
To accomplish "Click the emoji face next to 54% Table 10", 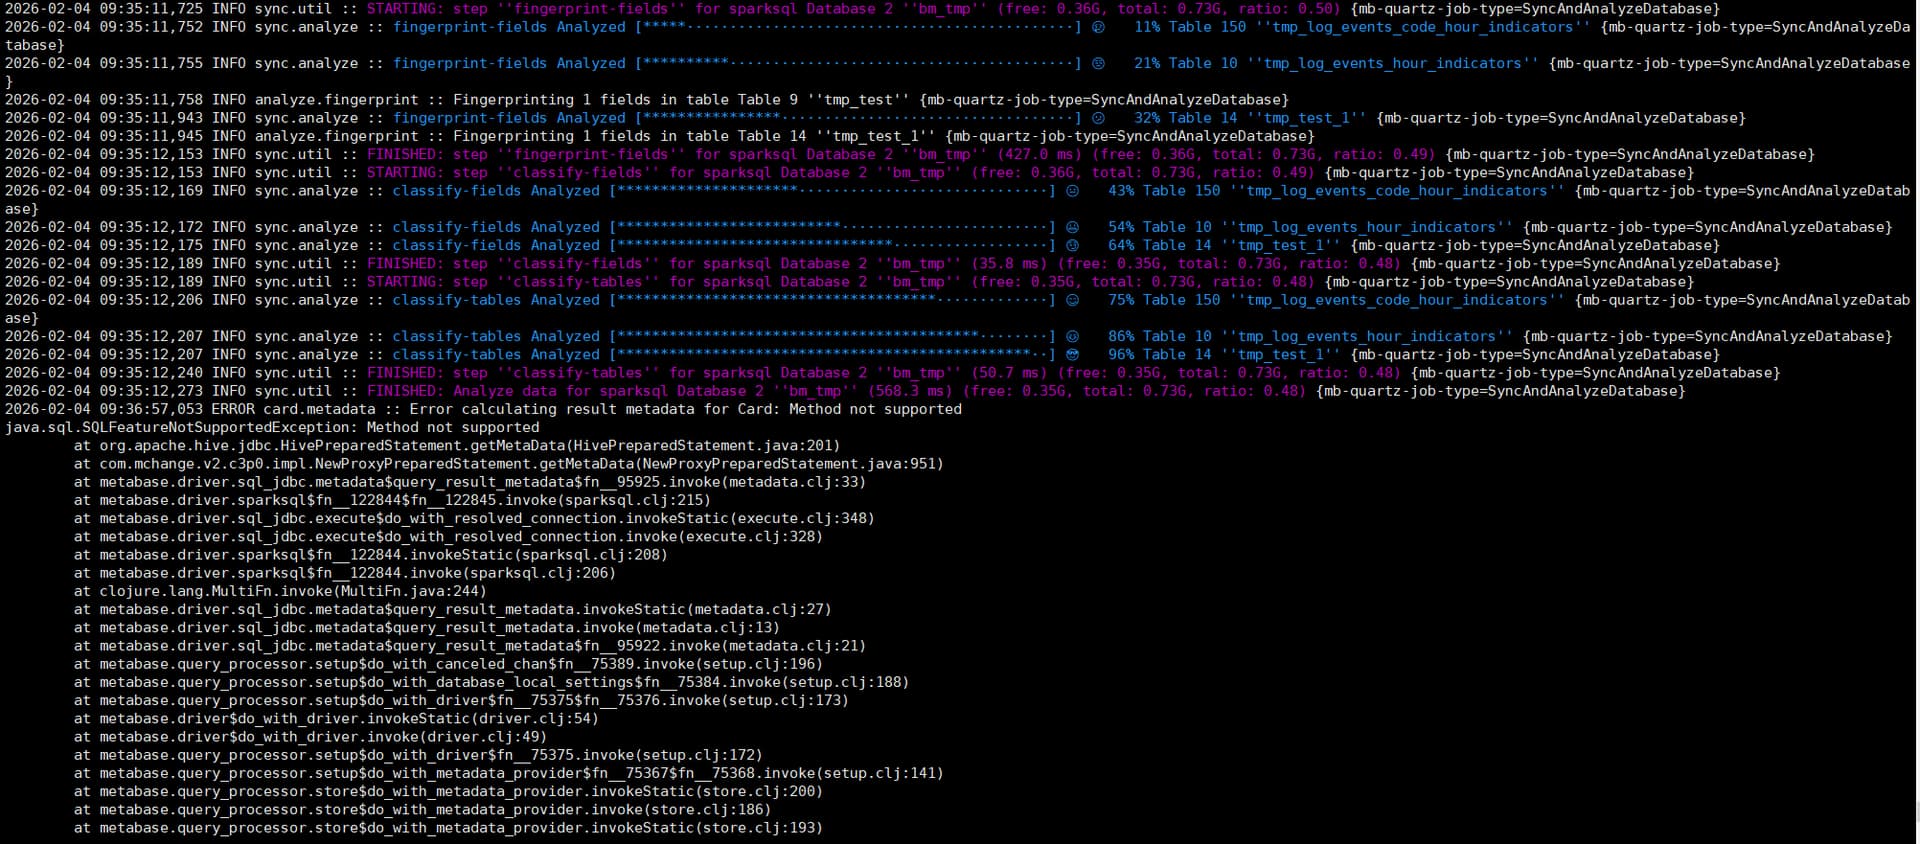I will point(1072,227).
